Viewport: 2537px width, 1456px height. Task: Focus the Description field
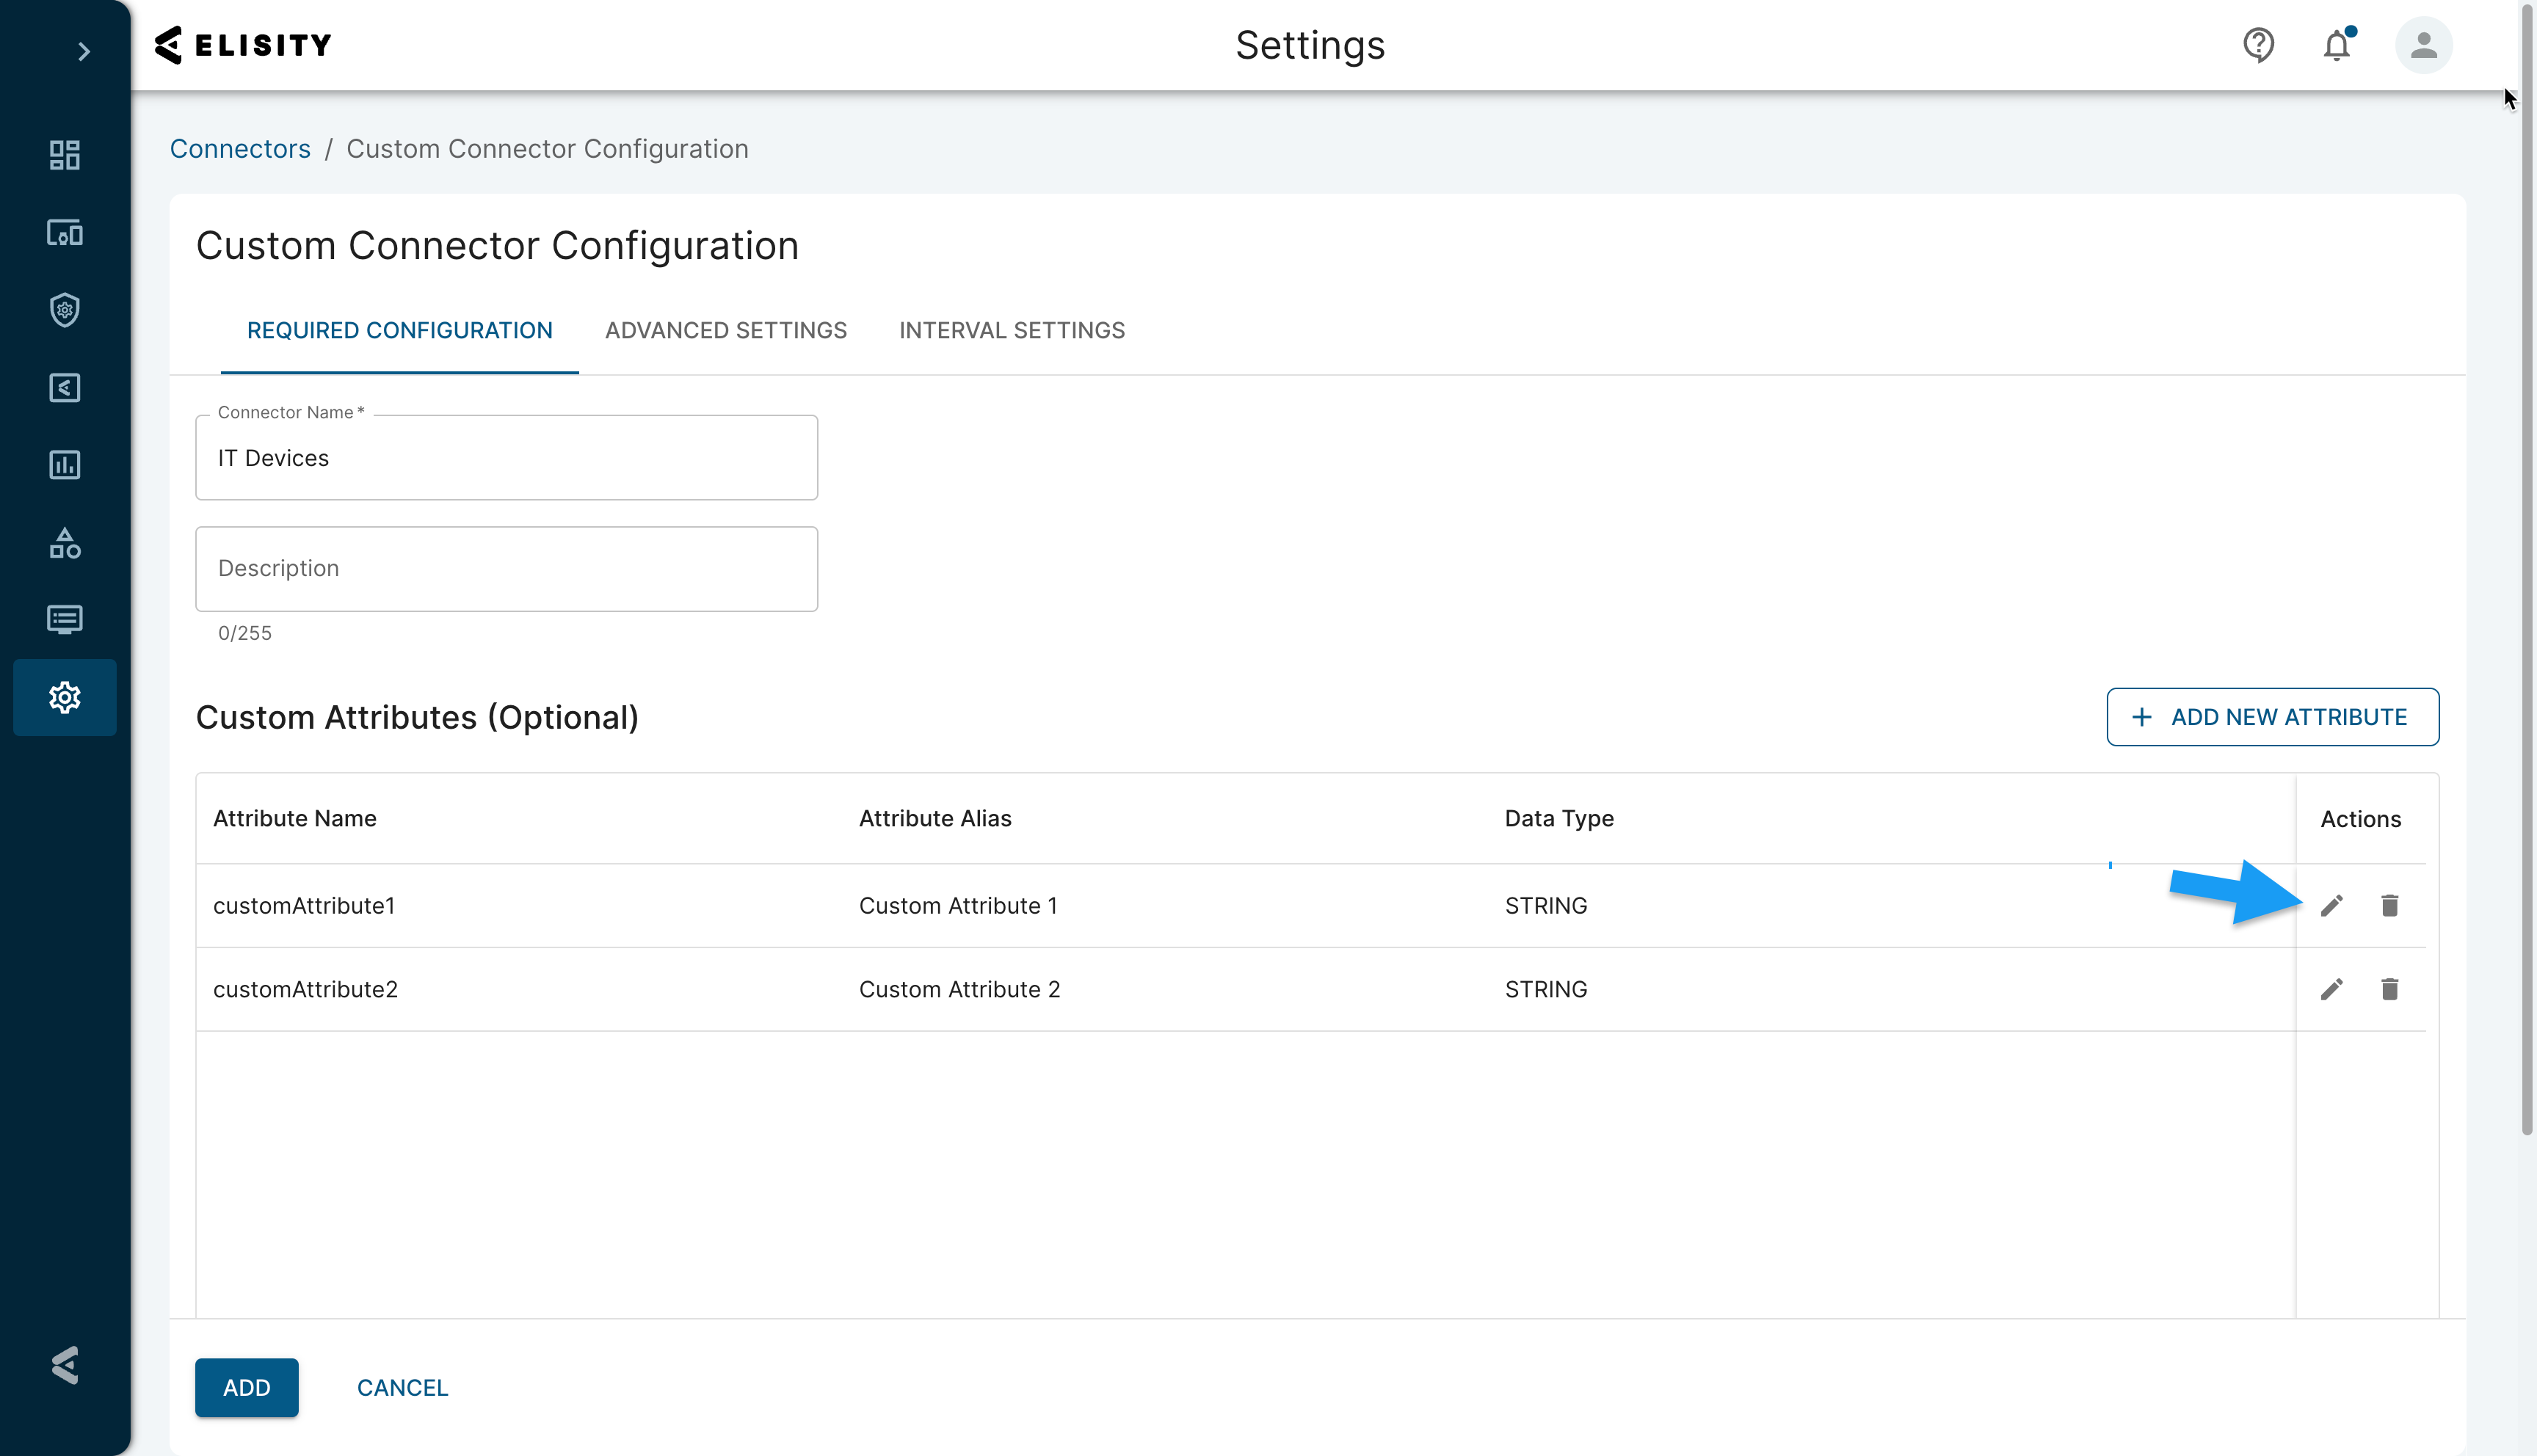(507, 569)
